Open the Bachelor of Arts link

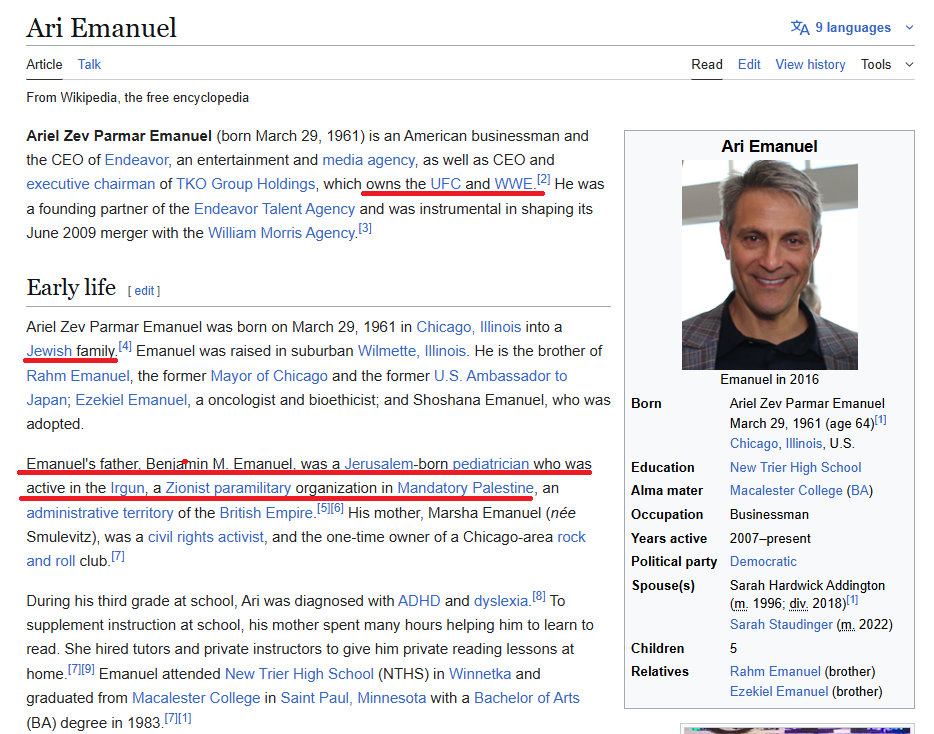pyautogui.click(x=527, y=698)
